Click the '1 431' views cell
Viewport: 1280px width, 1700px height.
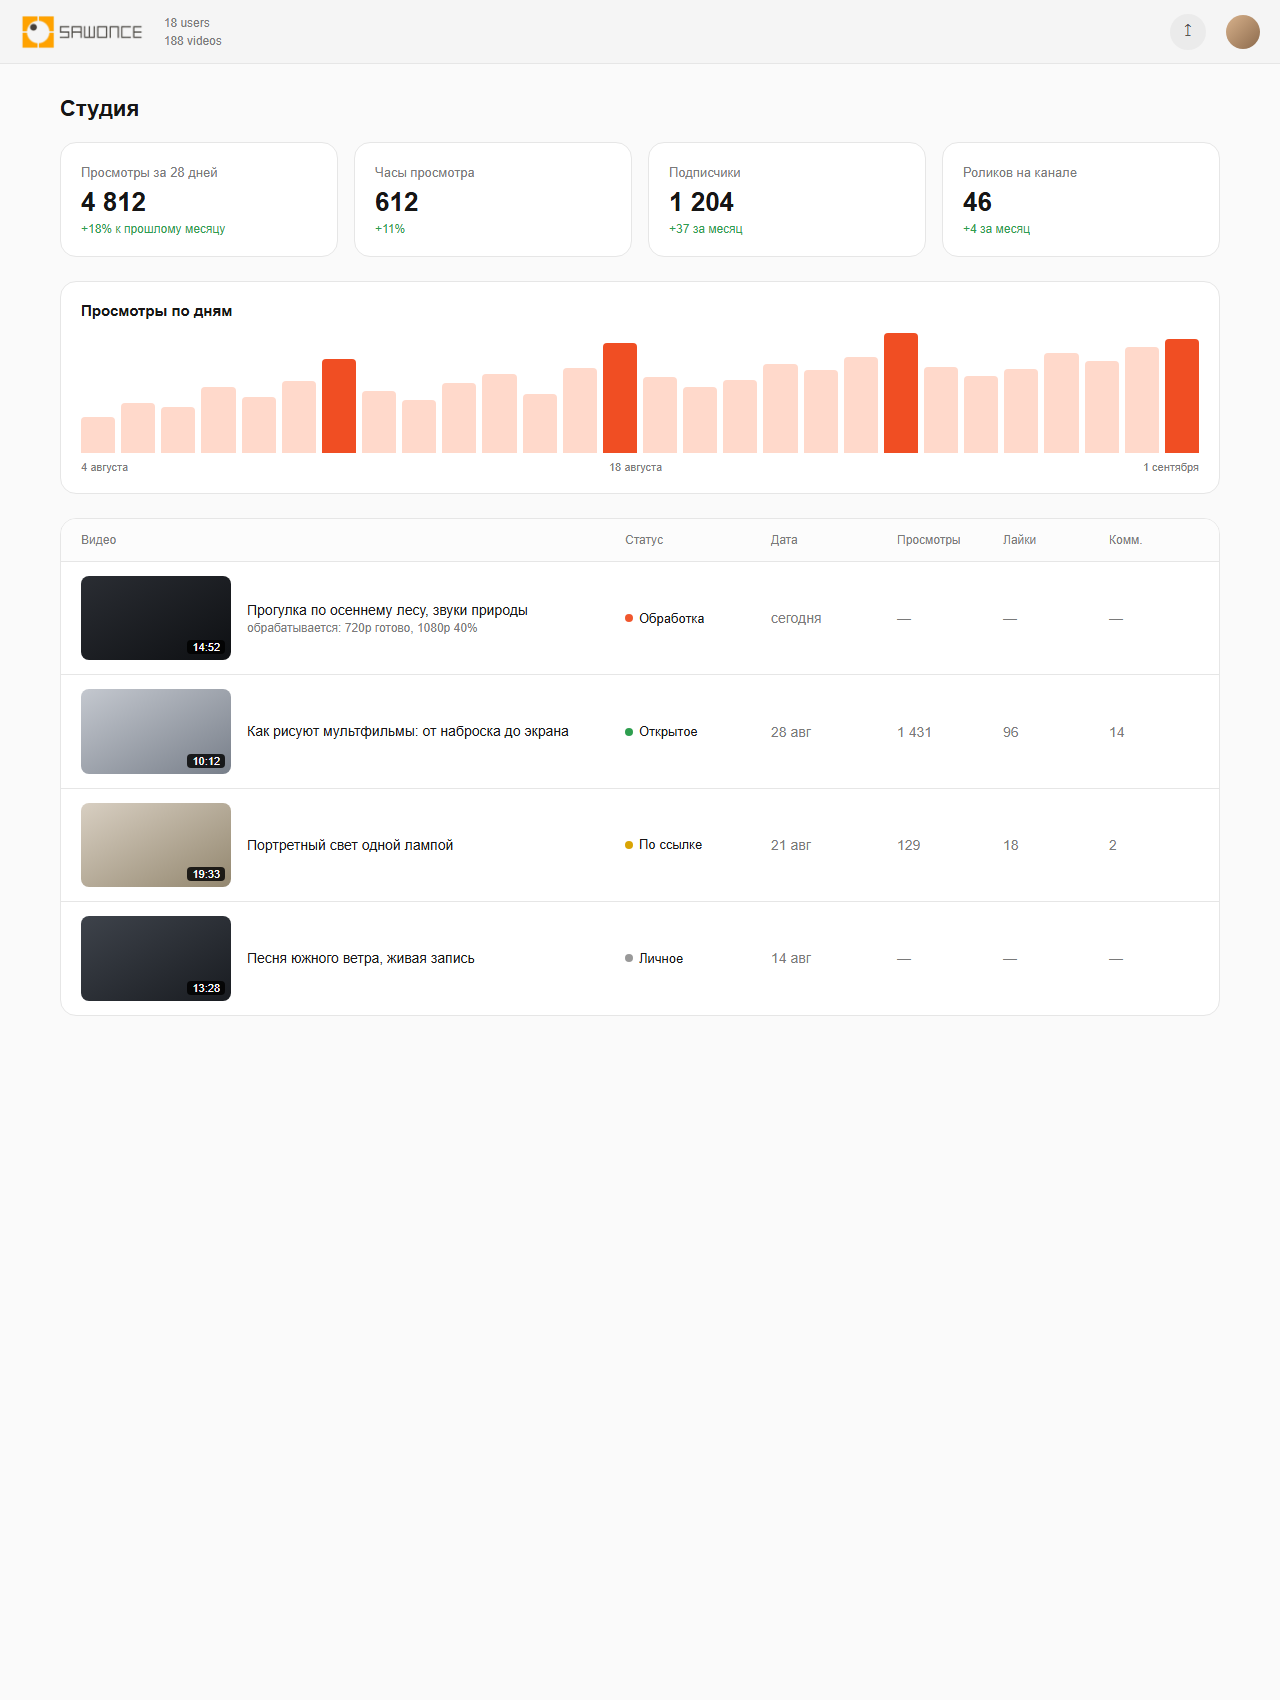[914, 732]
